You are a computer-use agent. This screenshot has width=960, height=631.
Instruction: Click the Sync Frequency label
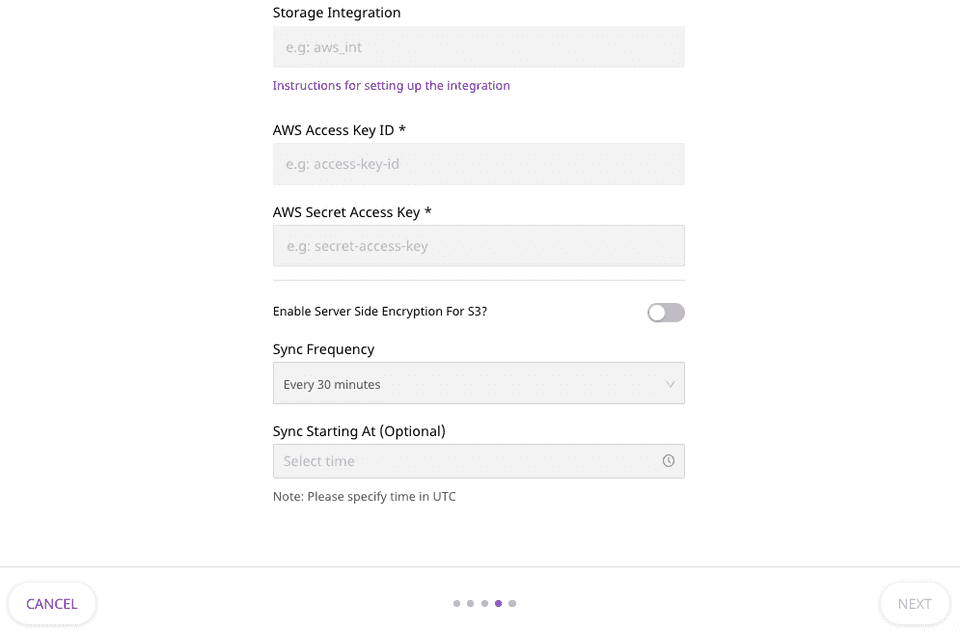click(x=323, y=350)
